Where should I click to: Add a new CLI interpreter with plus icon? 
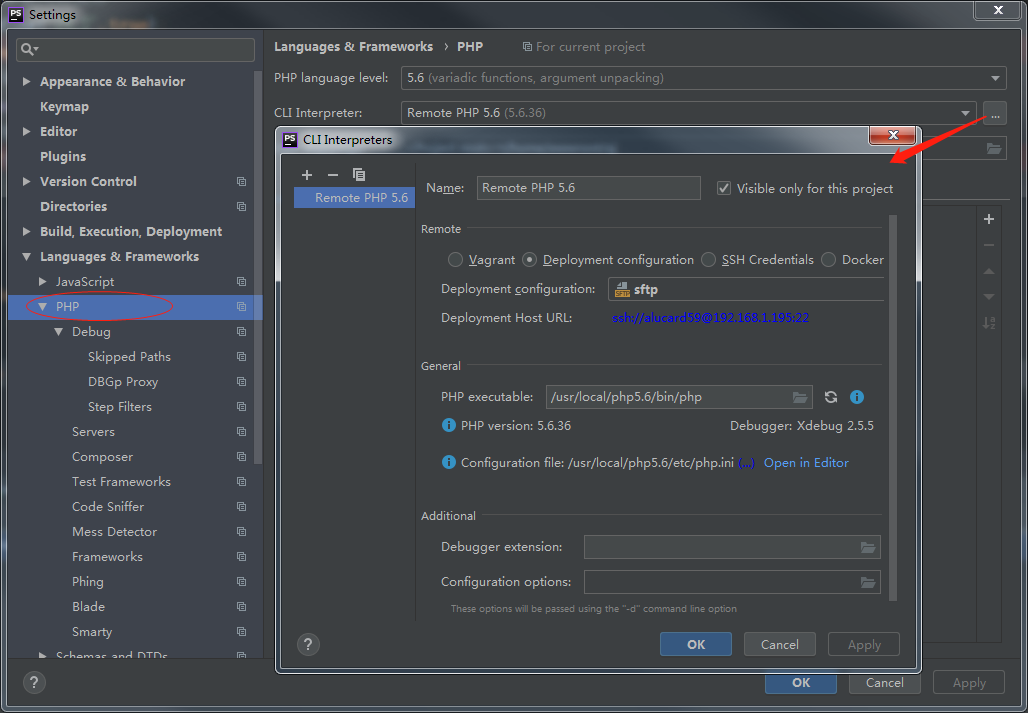(x=307, y=175)
